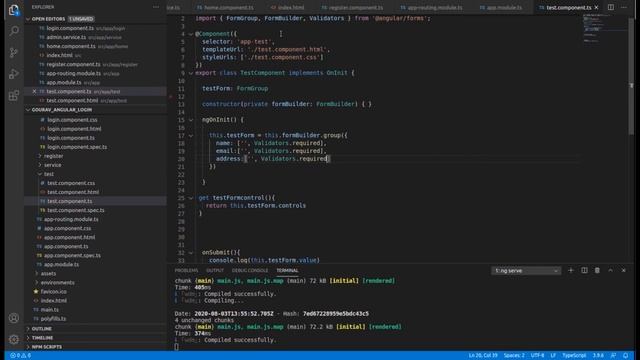Open notifications bell in status bar
This screenshot has height=360, width=640.
[625, 356]
